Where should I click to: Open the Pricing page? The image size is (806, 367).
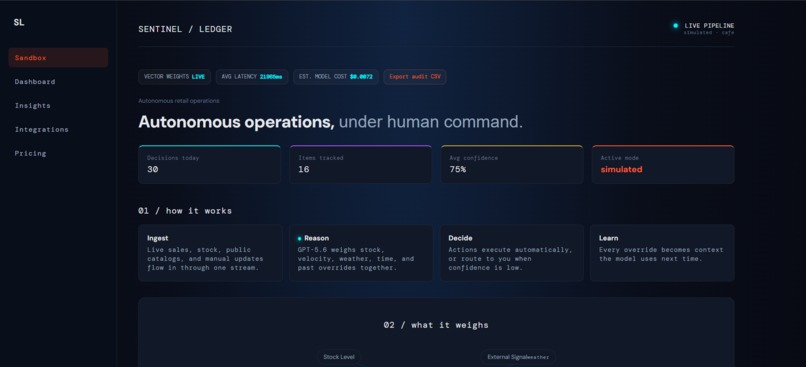click(x=30, y=153)
